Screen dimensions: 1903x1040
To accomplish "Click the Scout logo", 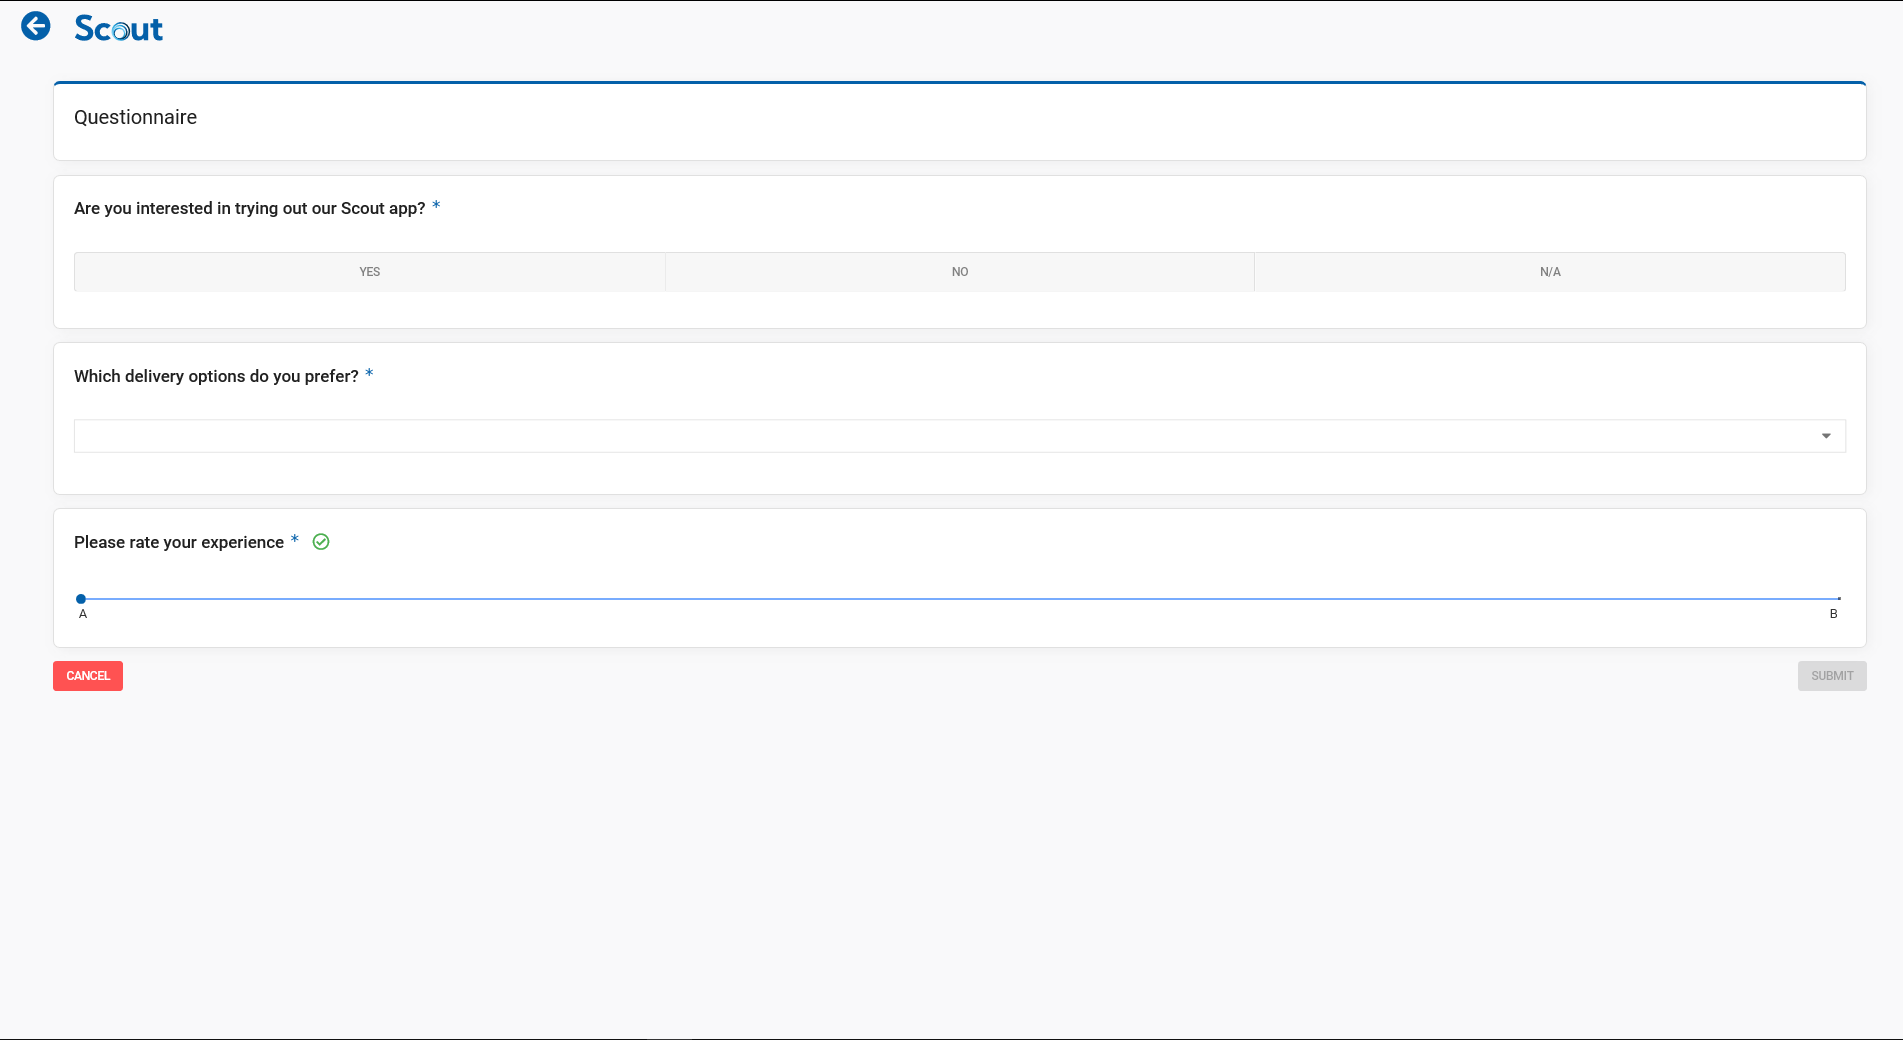I will coord(118,28).
